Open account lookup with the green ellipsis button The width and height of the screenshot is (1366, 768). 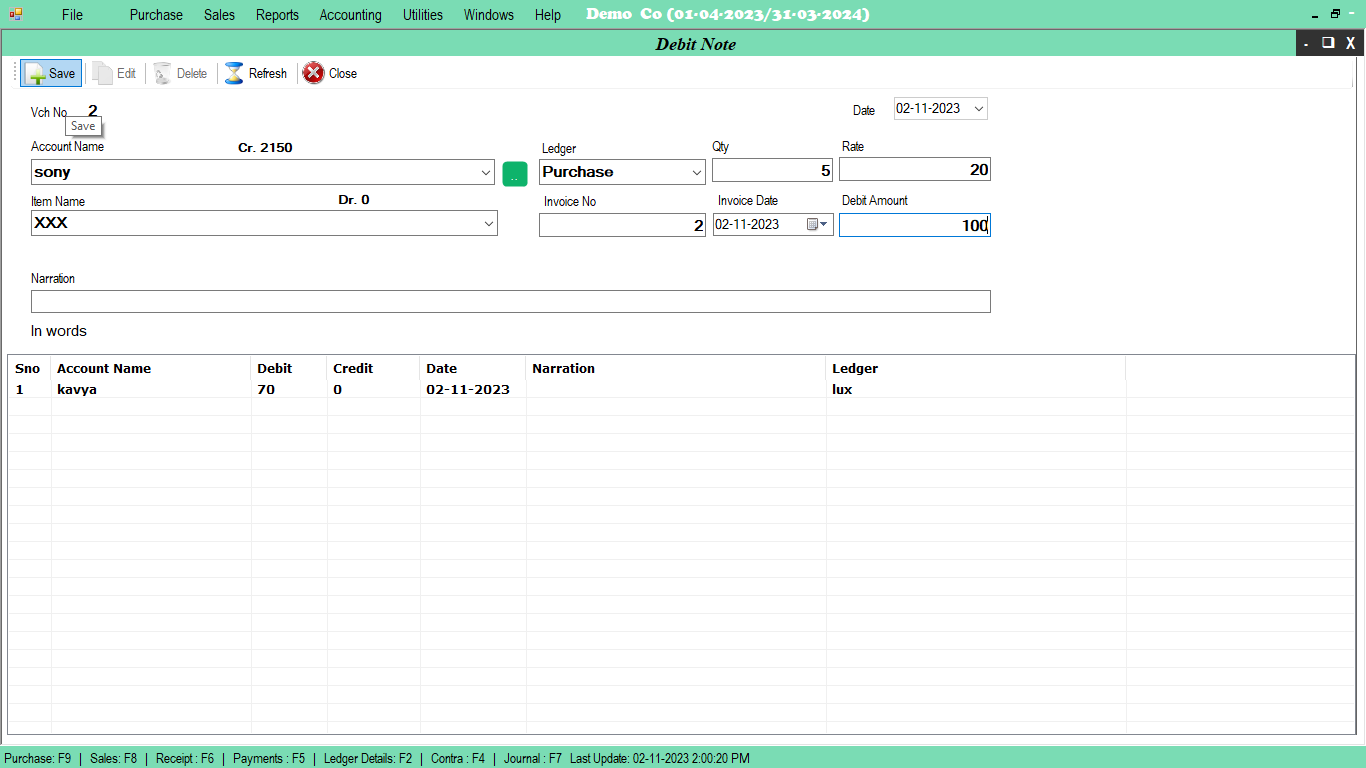click(514, 173)
